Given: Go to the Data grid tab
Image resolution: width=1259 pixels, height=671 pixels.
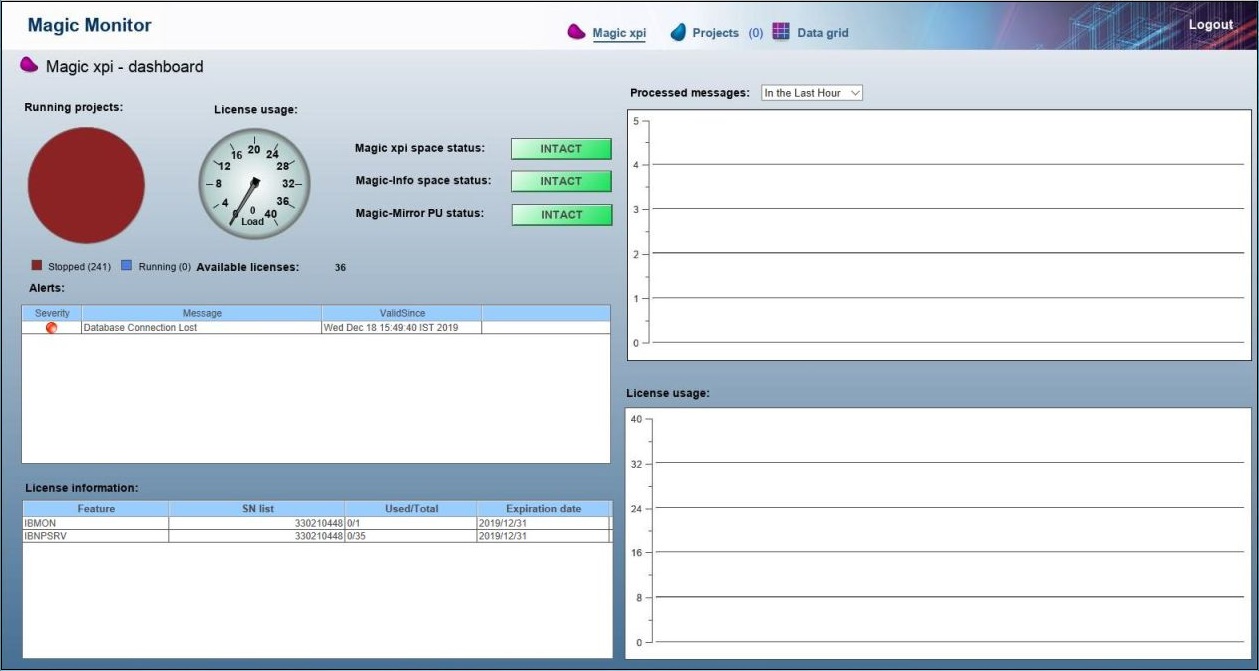Looking at the screenshot, I should (x=823, y=33).
